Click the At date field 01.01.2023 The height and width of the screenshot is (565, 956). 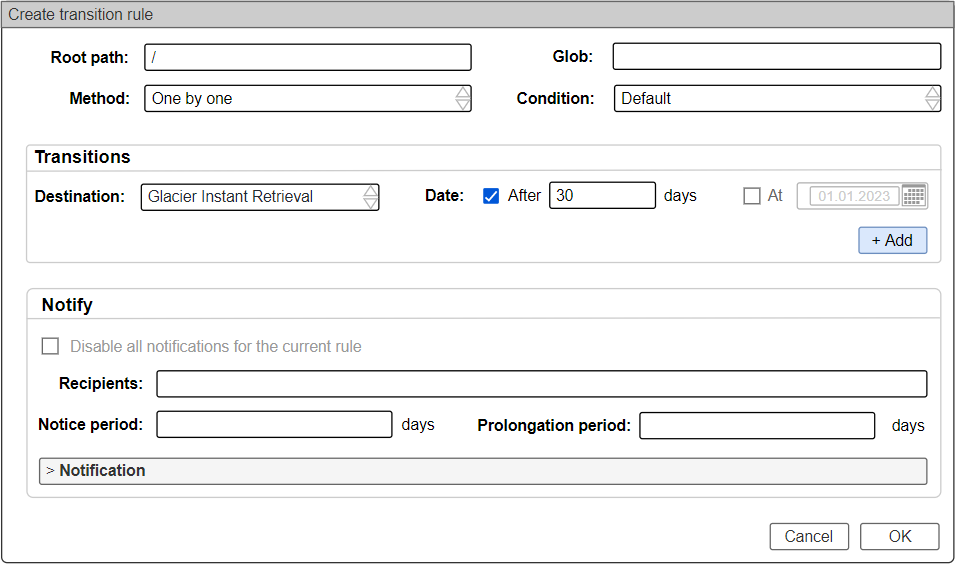click(854, 196)
